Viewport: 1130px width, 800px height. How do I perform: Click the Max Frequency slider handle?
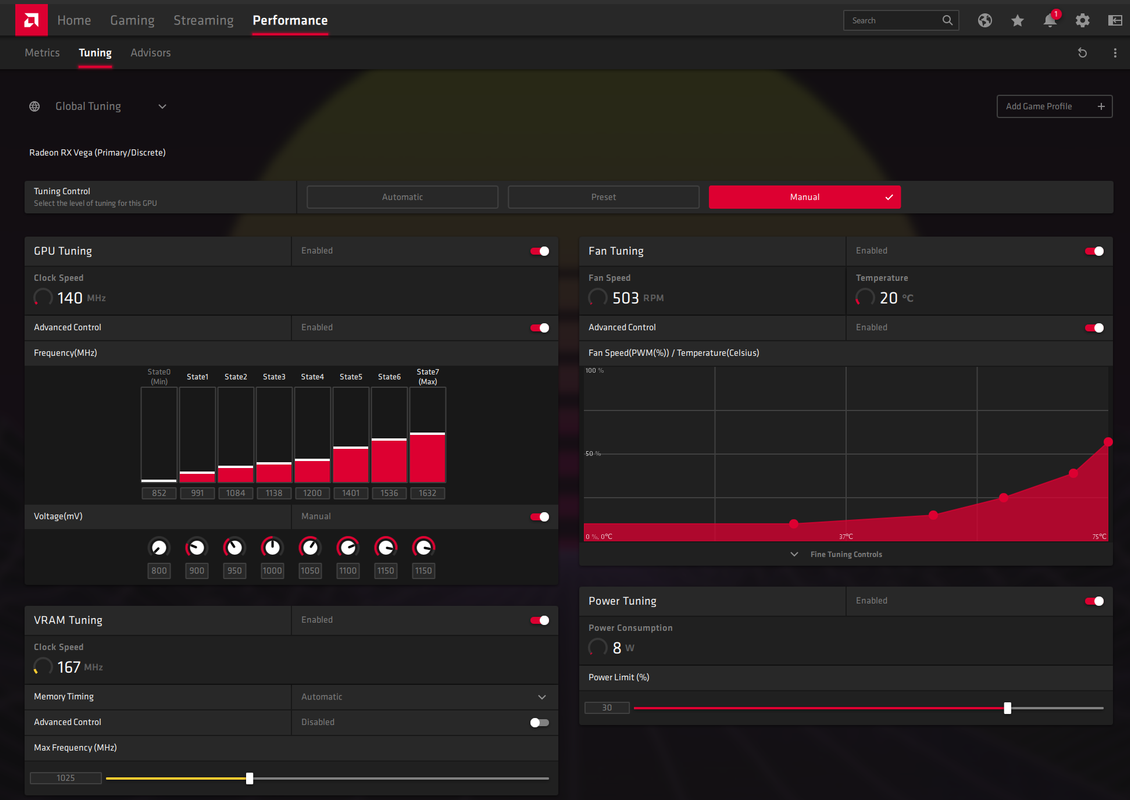click(249, 778)
